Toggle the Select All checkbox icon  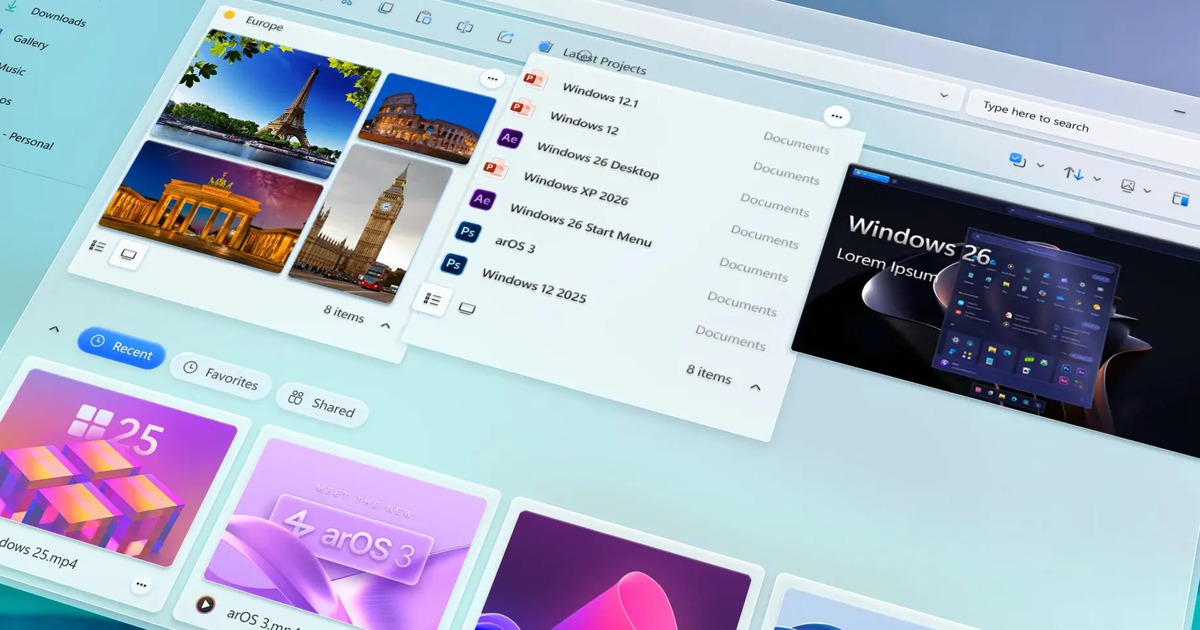(x=1016, y=158)
